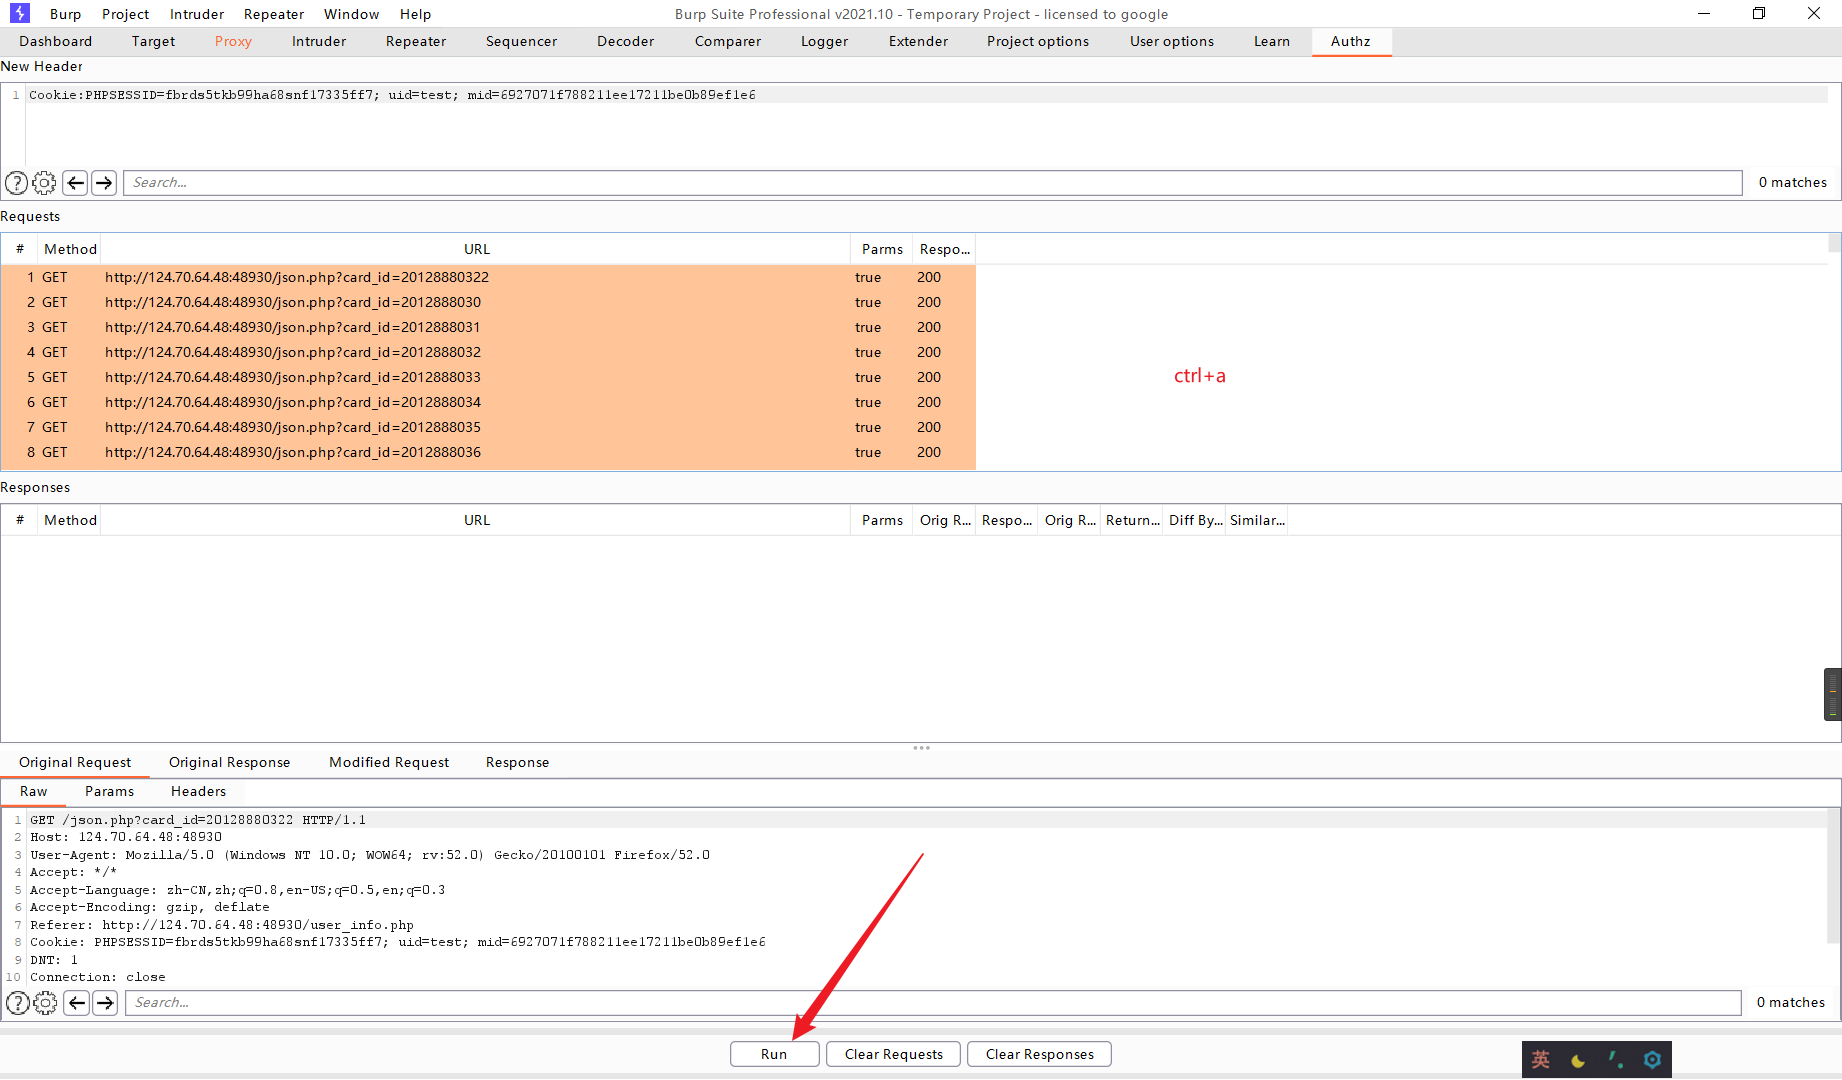
Task: Show the Modified Request tab
Action: (389, 762)
